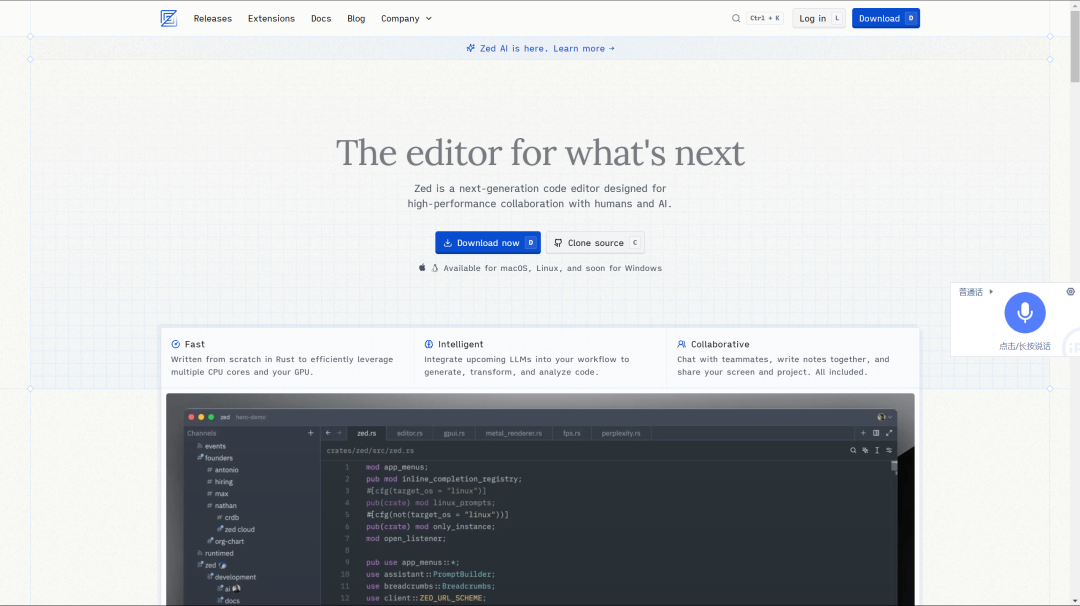Switch to the fps.rs tab

click(572, 433)
